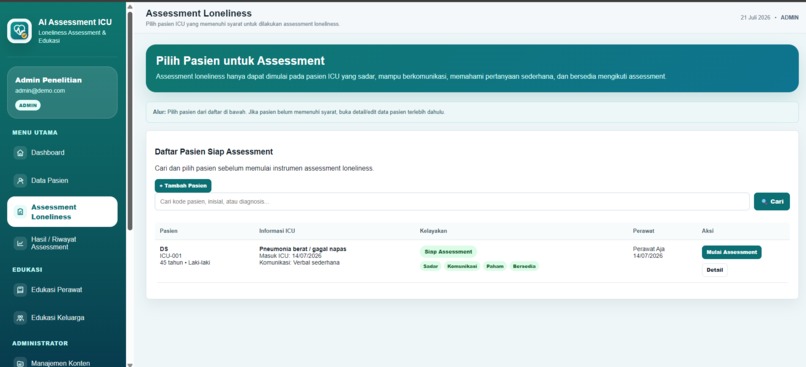Click the Komunikasi eligibility tag
Viewport: 806px width, 367px height.
click(x=462, y=266)
